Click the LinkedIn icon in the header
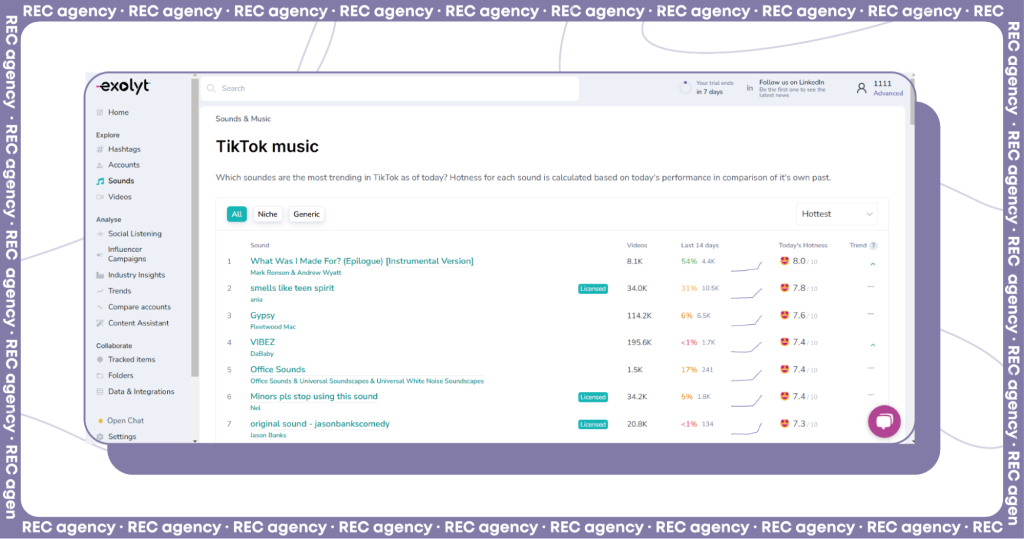Screen dimensions: 1024x539 coord(750,88)
